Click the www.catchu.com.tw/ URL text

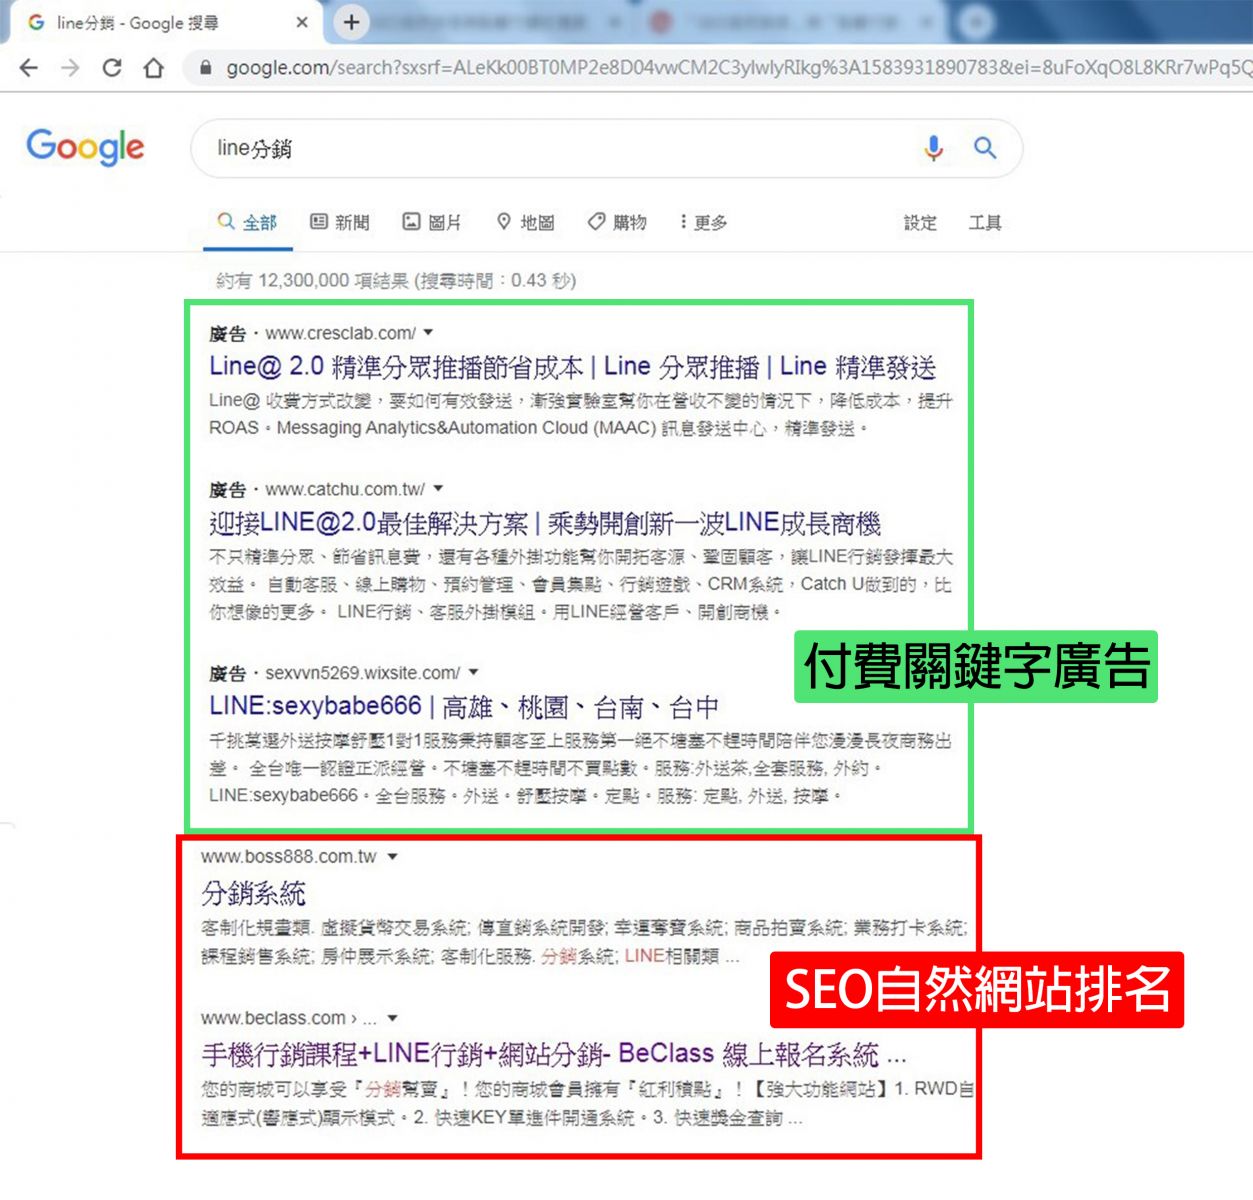coord(345,489)
